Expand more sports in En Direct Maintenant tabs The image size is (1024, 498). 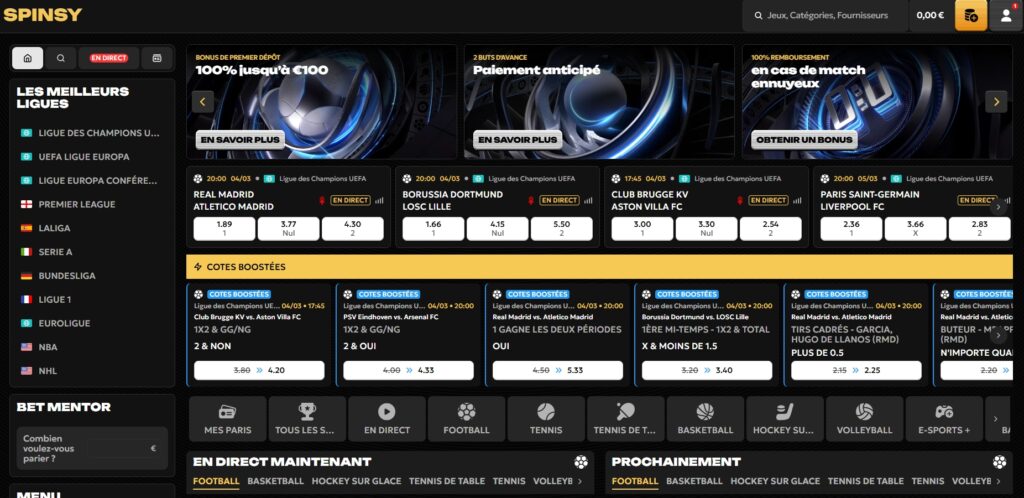click(x=580, y=482)
